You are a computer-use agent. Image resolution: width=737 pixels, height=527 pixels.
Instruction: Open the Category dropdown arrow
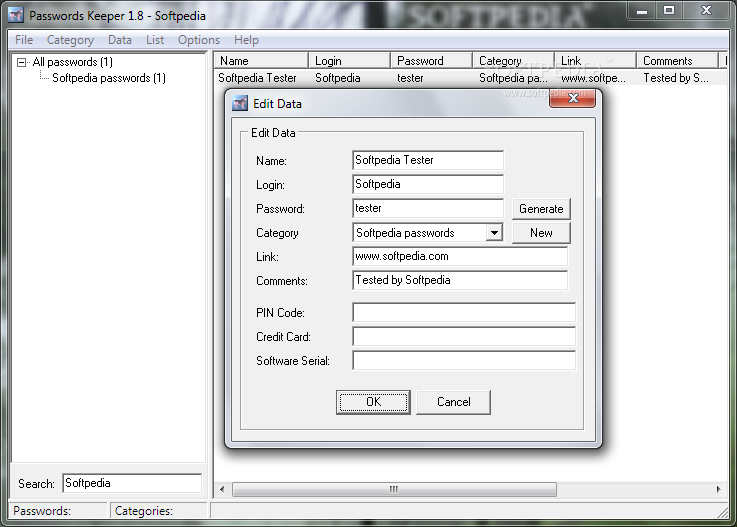(x=494, y=233)
